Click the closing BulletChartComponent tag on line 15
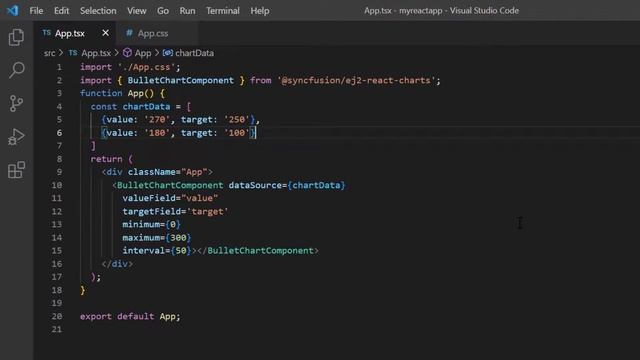The width and height of the screenshot is (640, 360). point(258,251)
